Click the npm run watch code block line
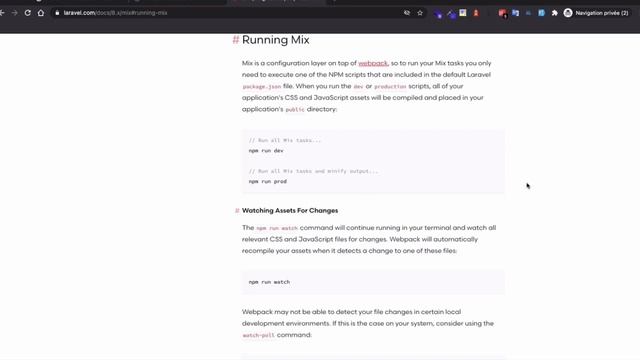This screenshot has width=640, height=360. [x=269, y=282]
